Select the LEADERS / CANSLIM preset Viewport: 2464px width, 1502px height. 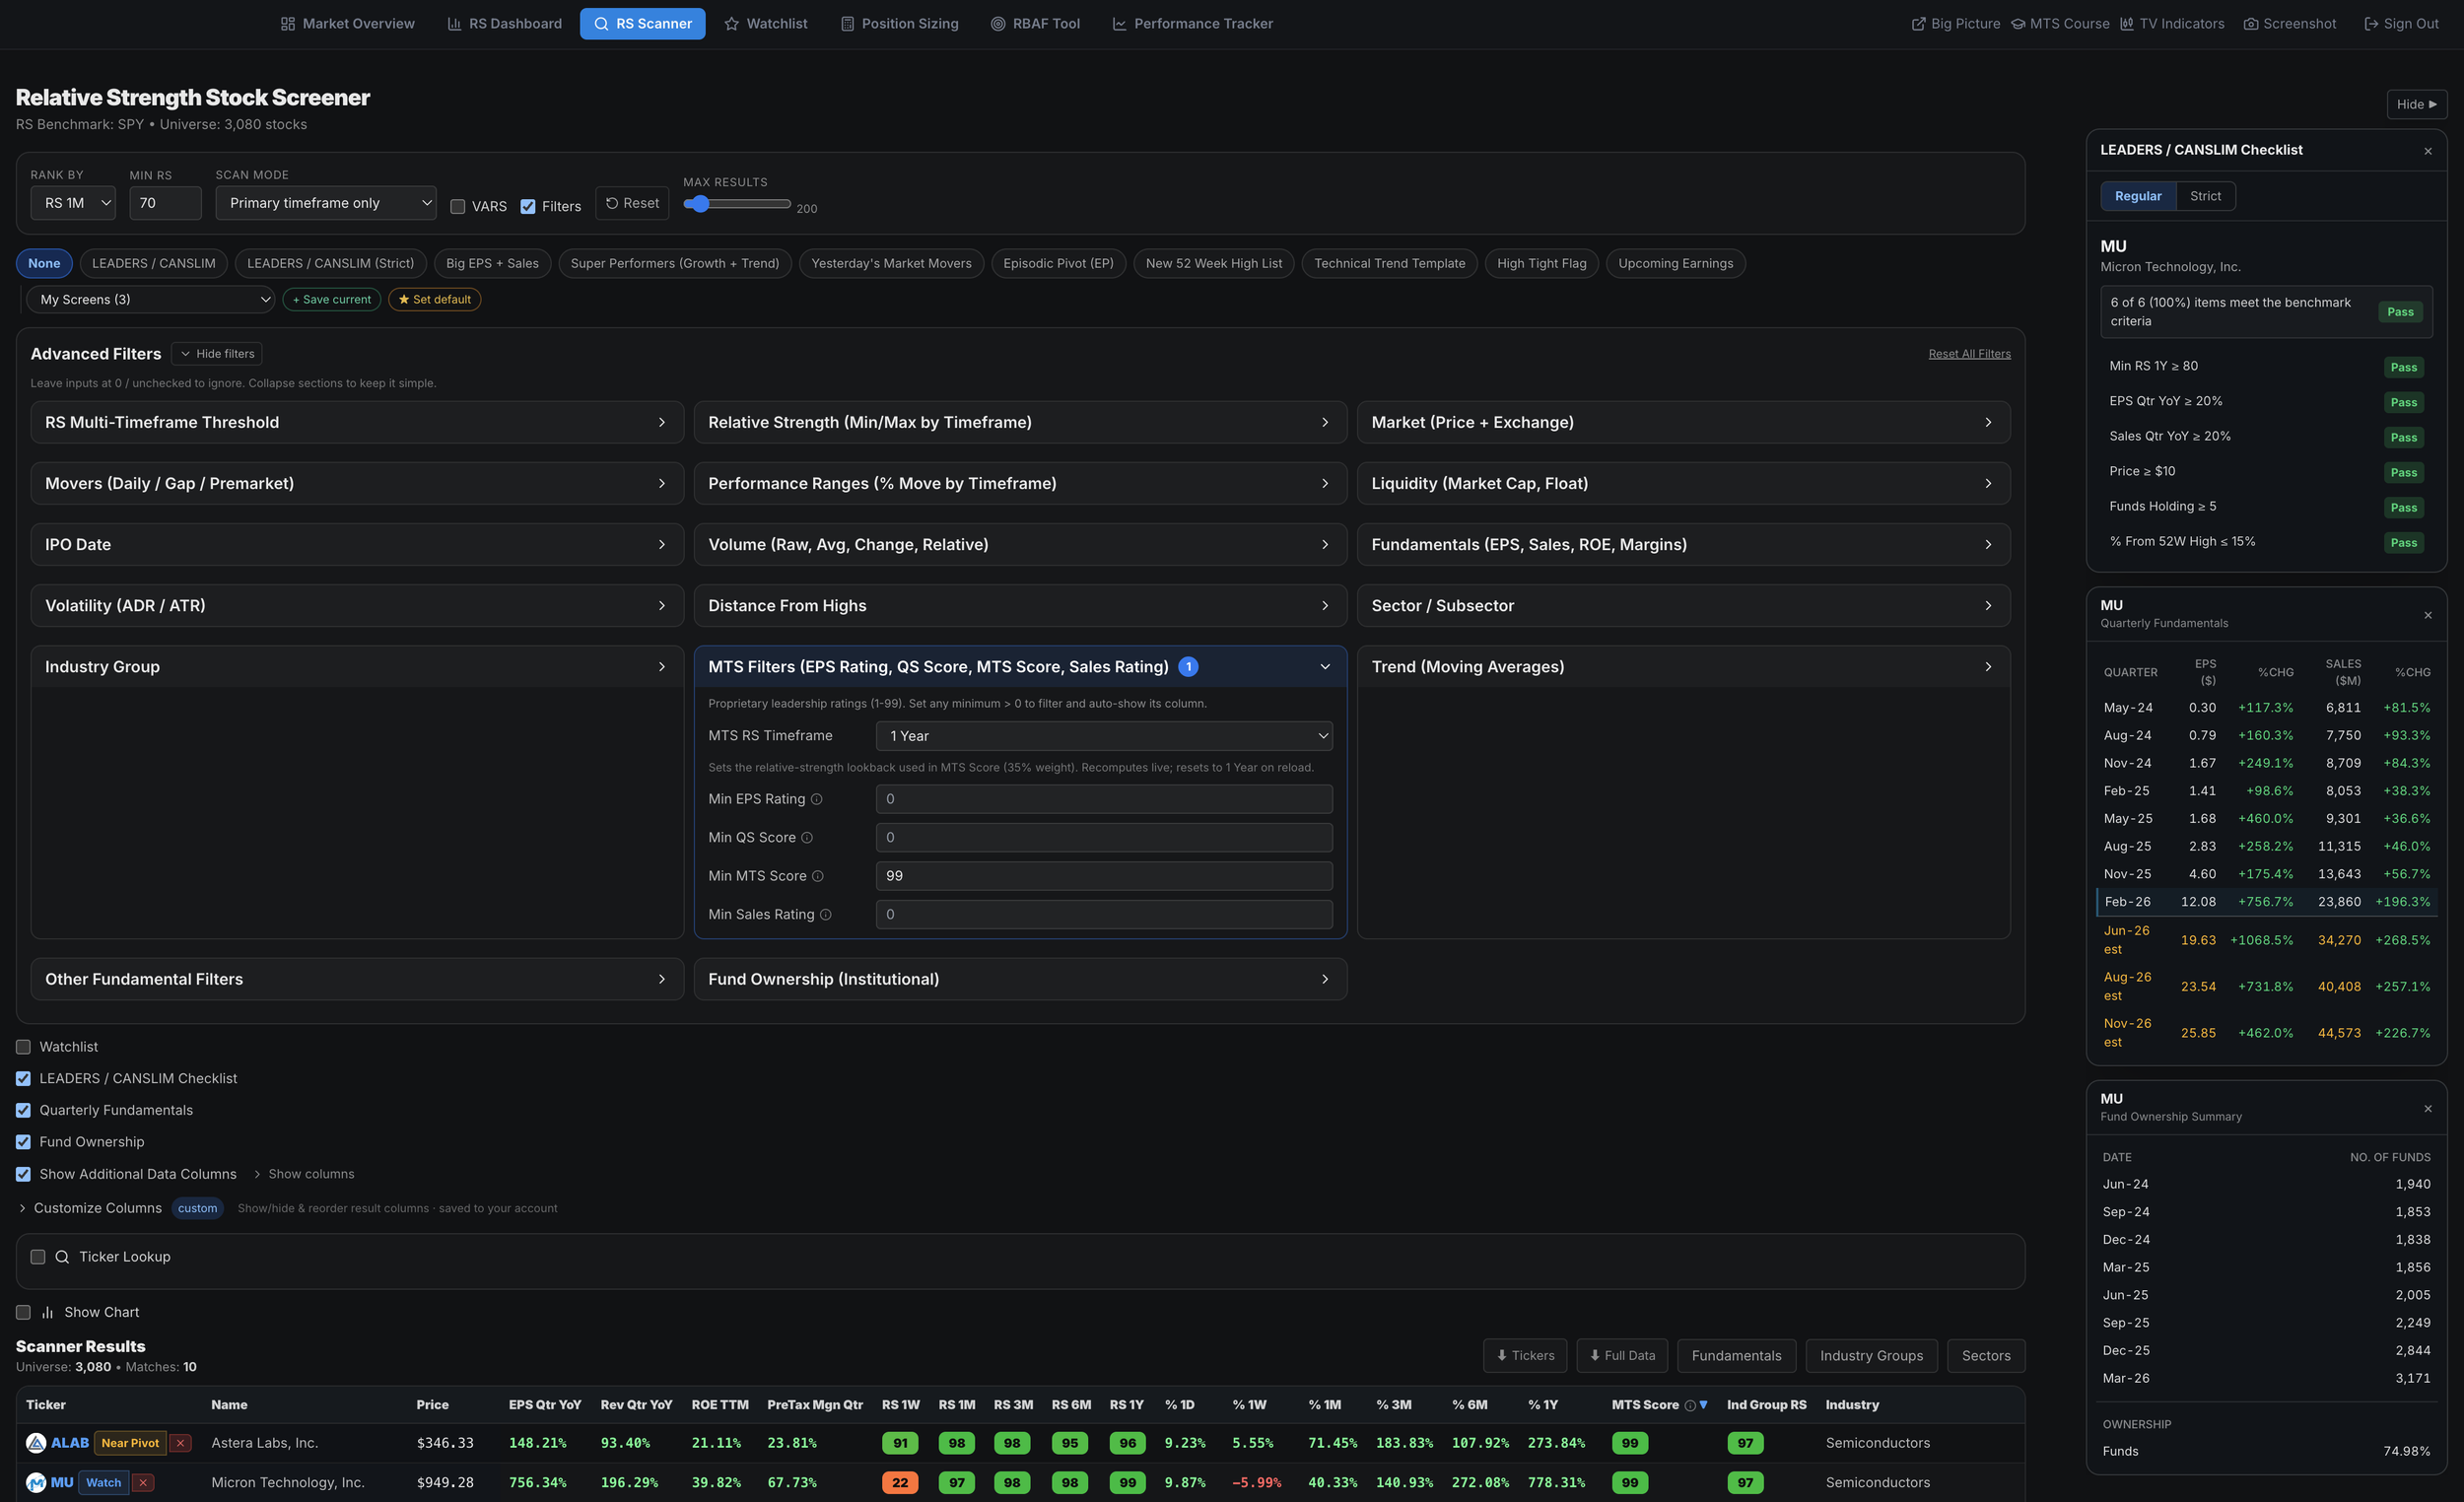pos(154,263)
